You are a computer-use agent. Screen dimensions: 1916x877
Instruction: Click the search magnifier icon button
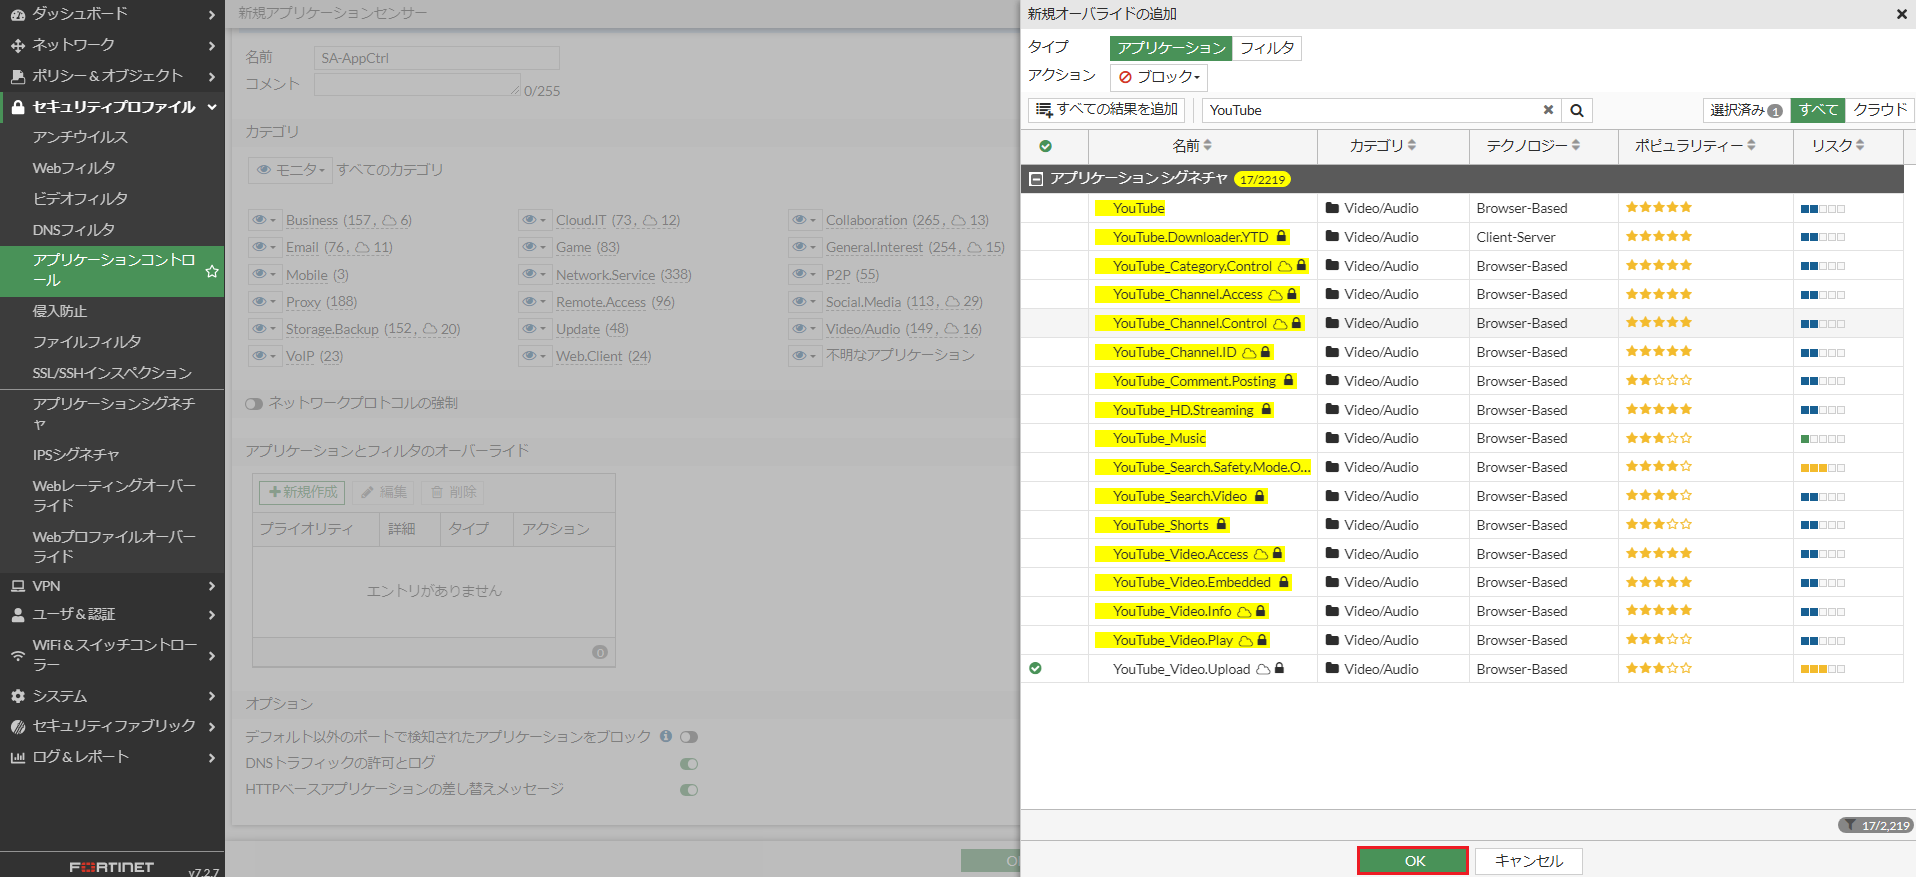click(x=1577, y=110)
